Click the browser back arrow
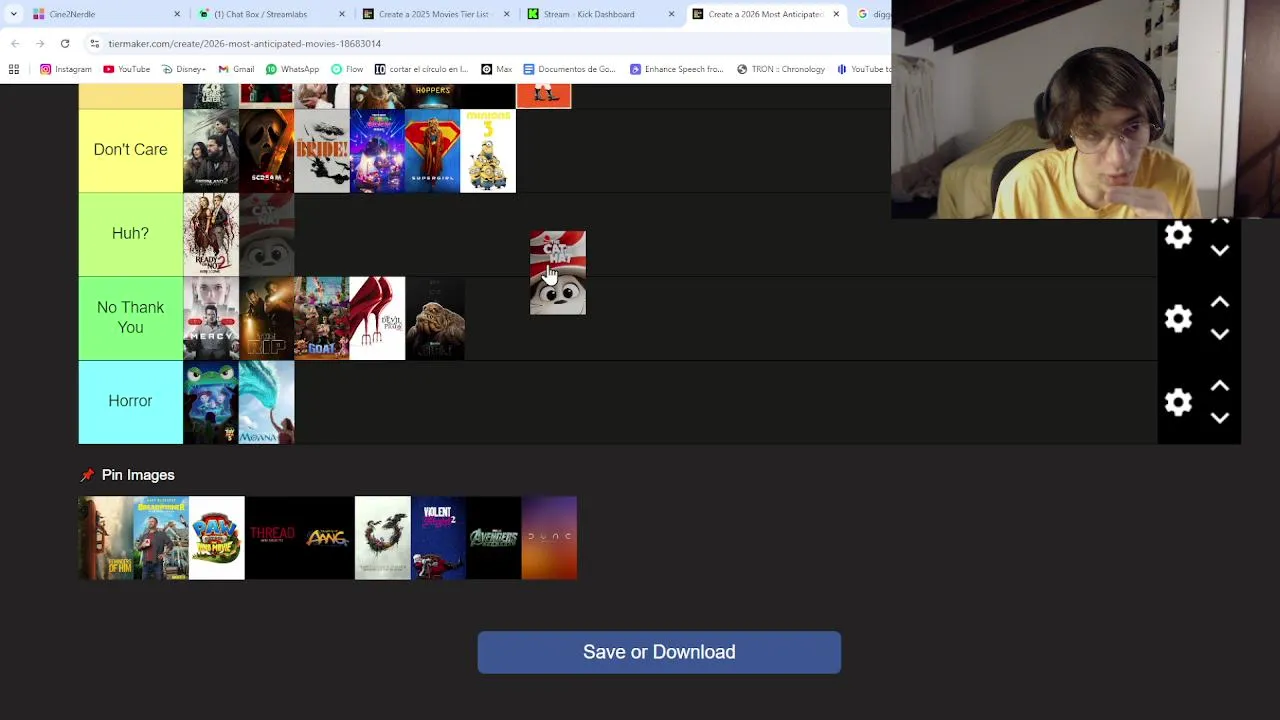1280x720 pixels. tap(15, 43)
